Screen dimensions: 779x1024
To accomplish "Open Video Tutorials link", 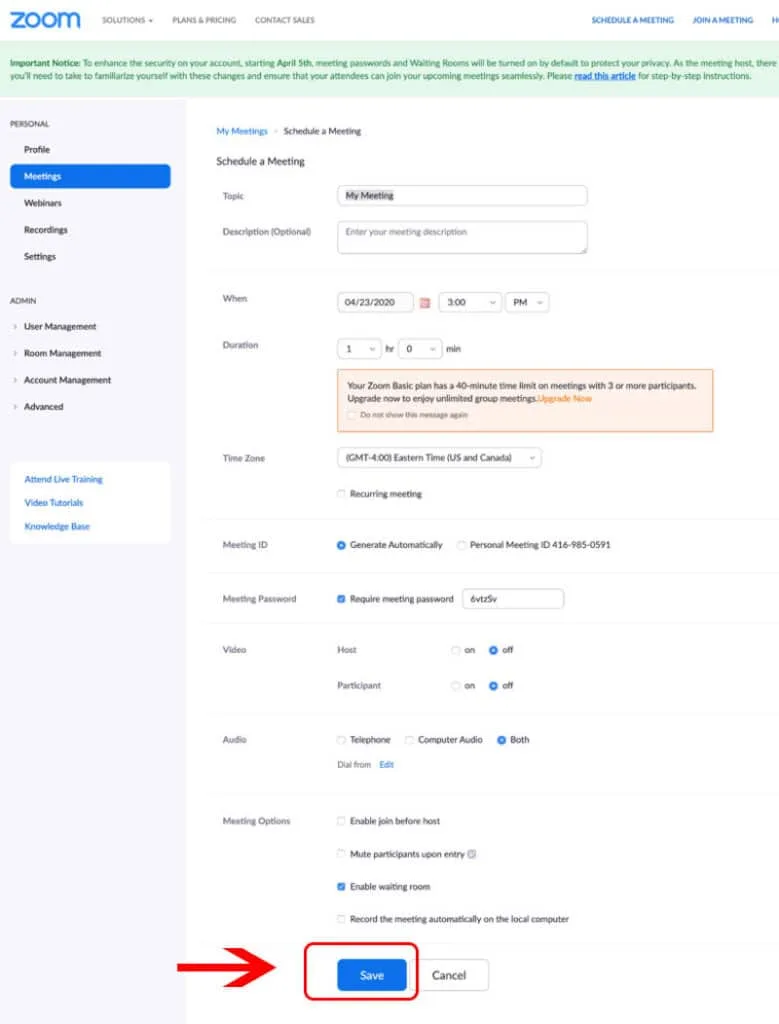I will [54, 503].
